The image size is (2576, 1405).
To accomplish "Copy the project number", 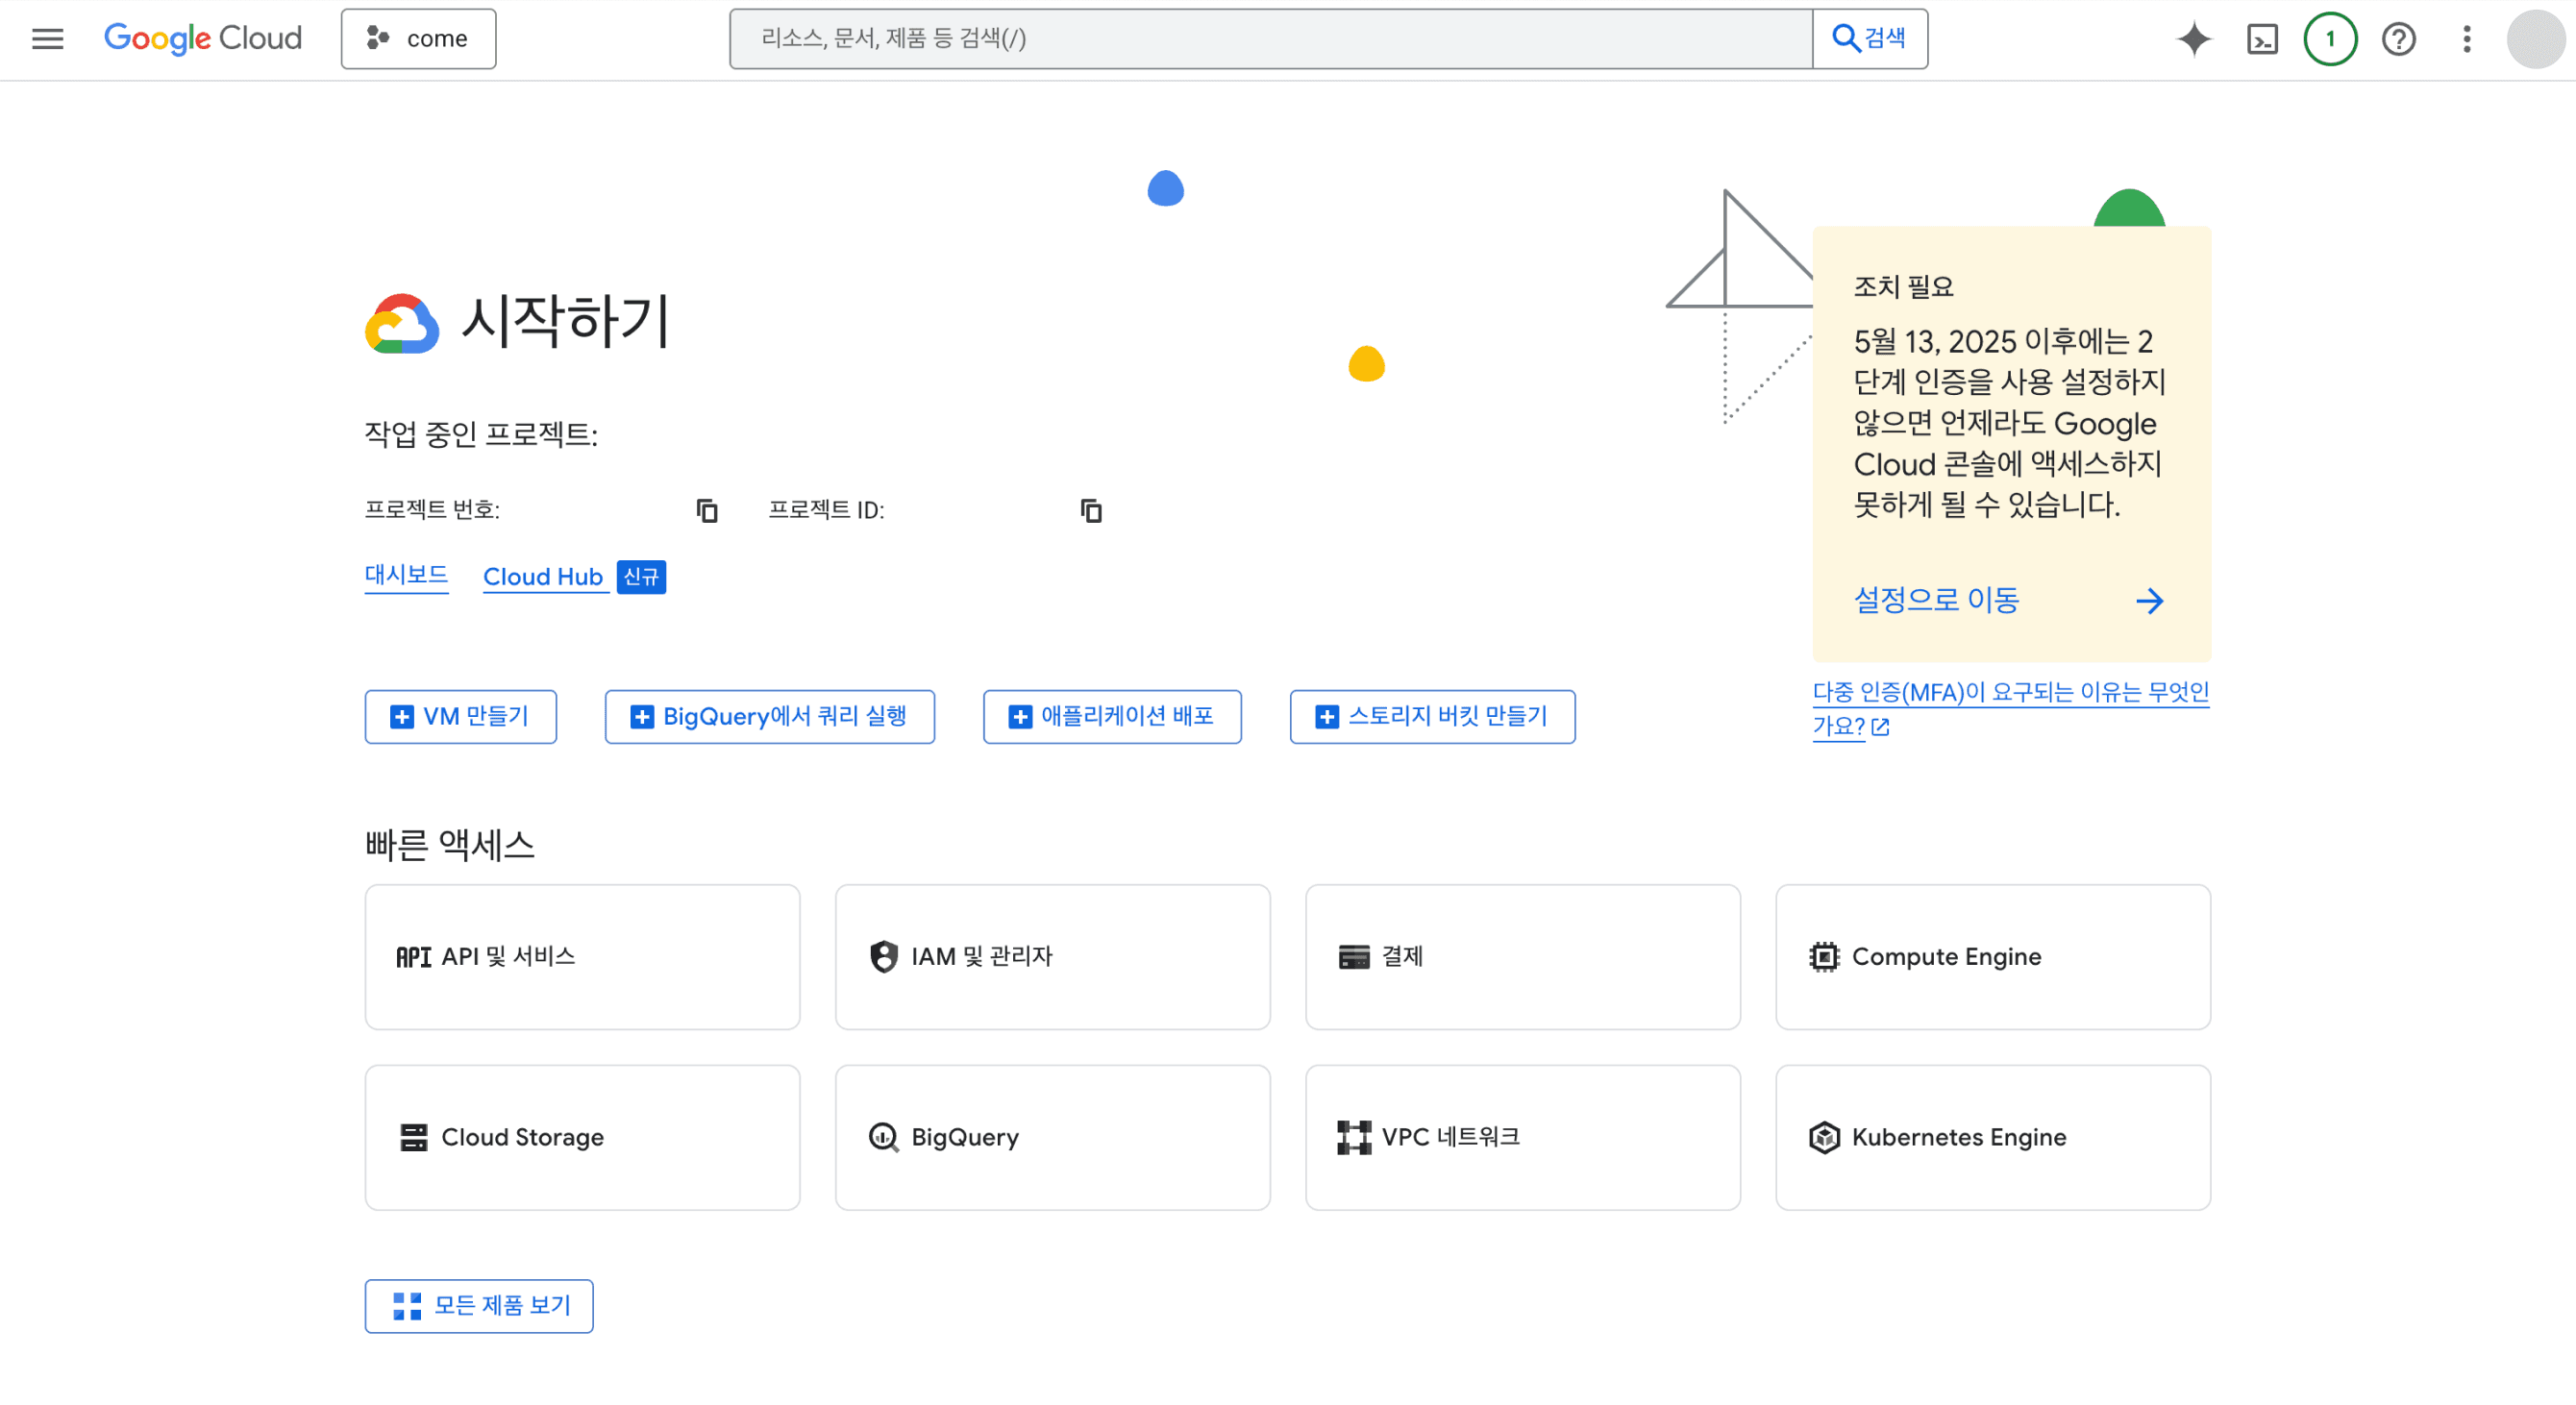I will (706, 510).
